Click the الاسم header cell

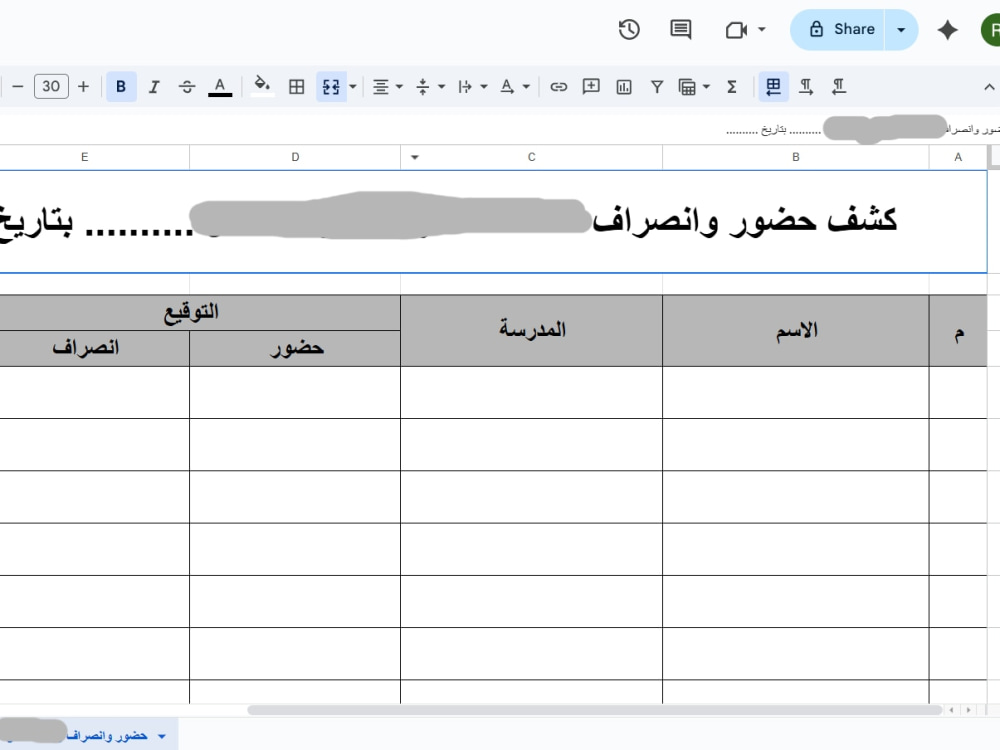(x=796, y=330)
